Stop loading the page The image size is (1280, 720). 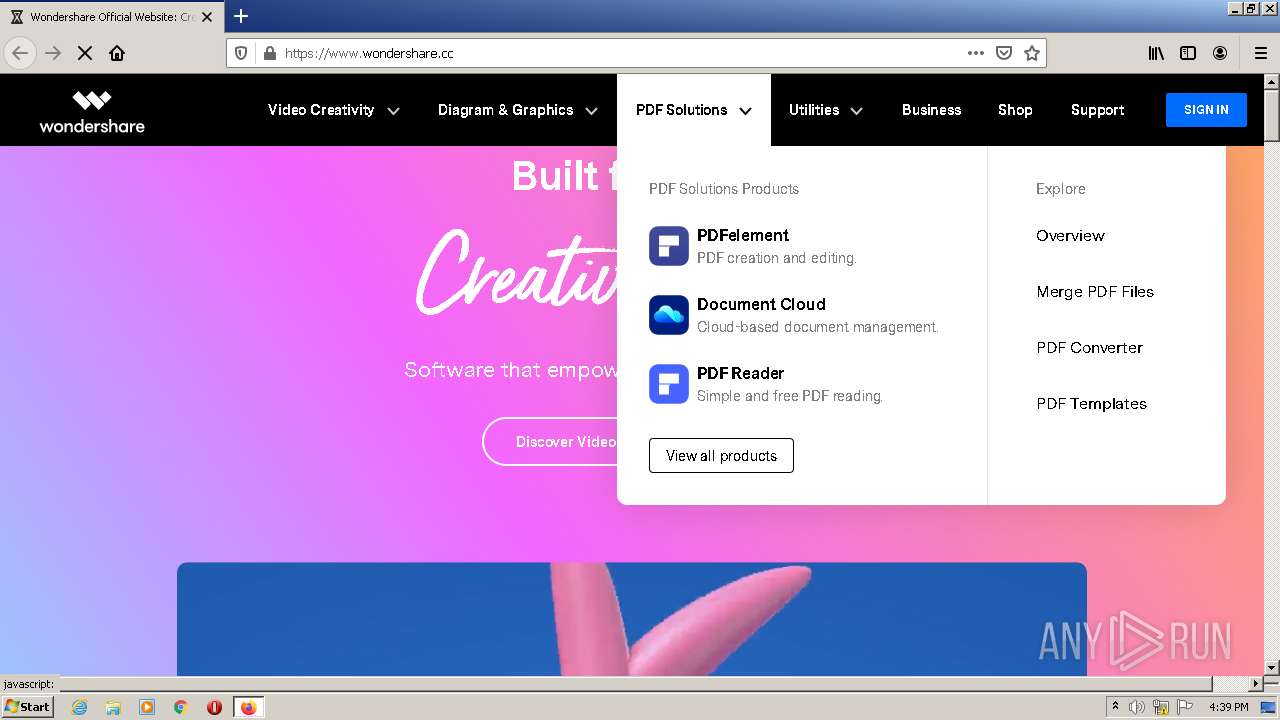coord(85,53)
